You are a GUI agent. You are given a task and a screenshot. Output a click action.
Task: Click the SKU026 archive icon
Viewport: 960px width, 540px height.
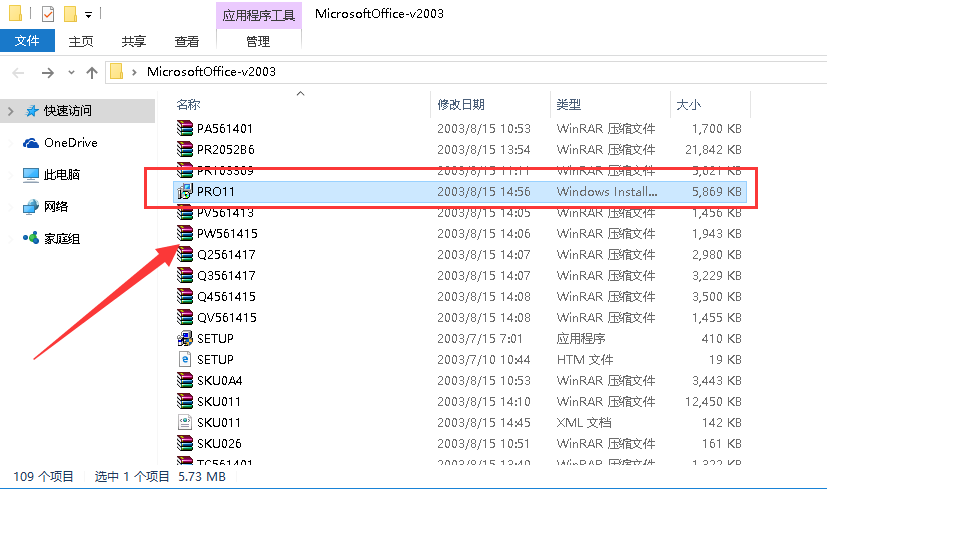coord(185,443)
